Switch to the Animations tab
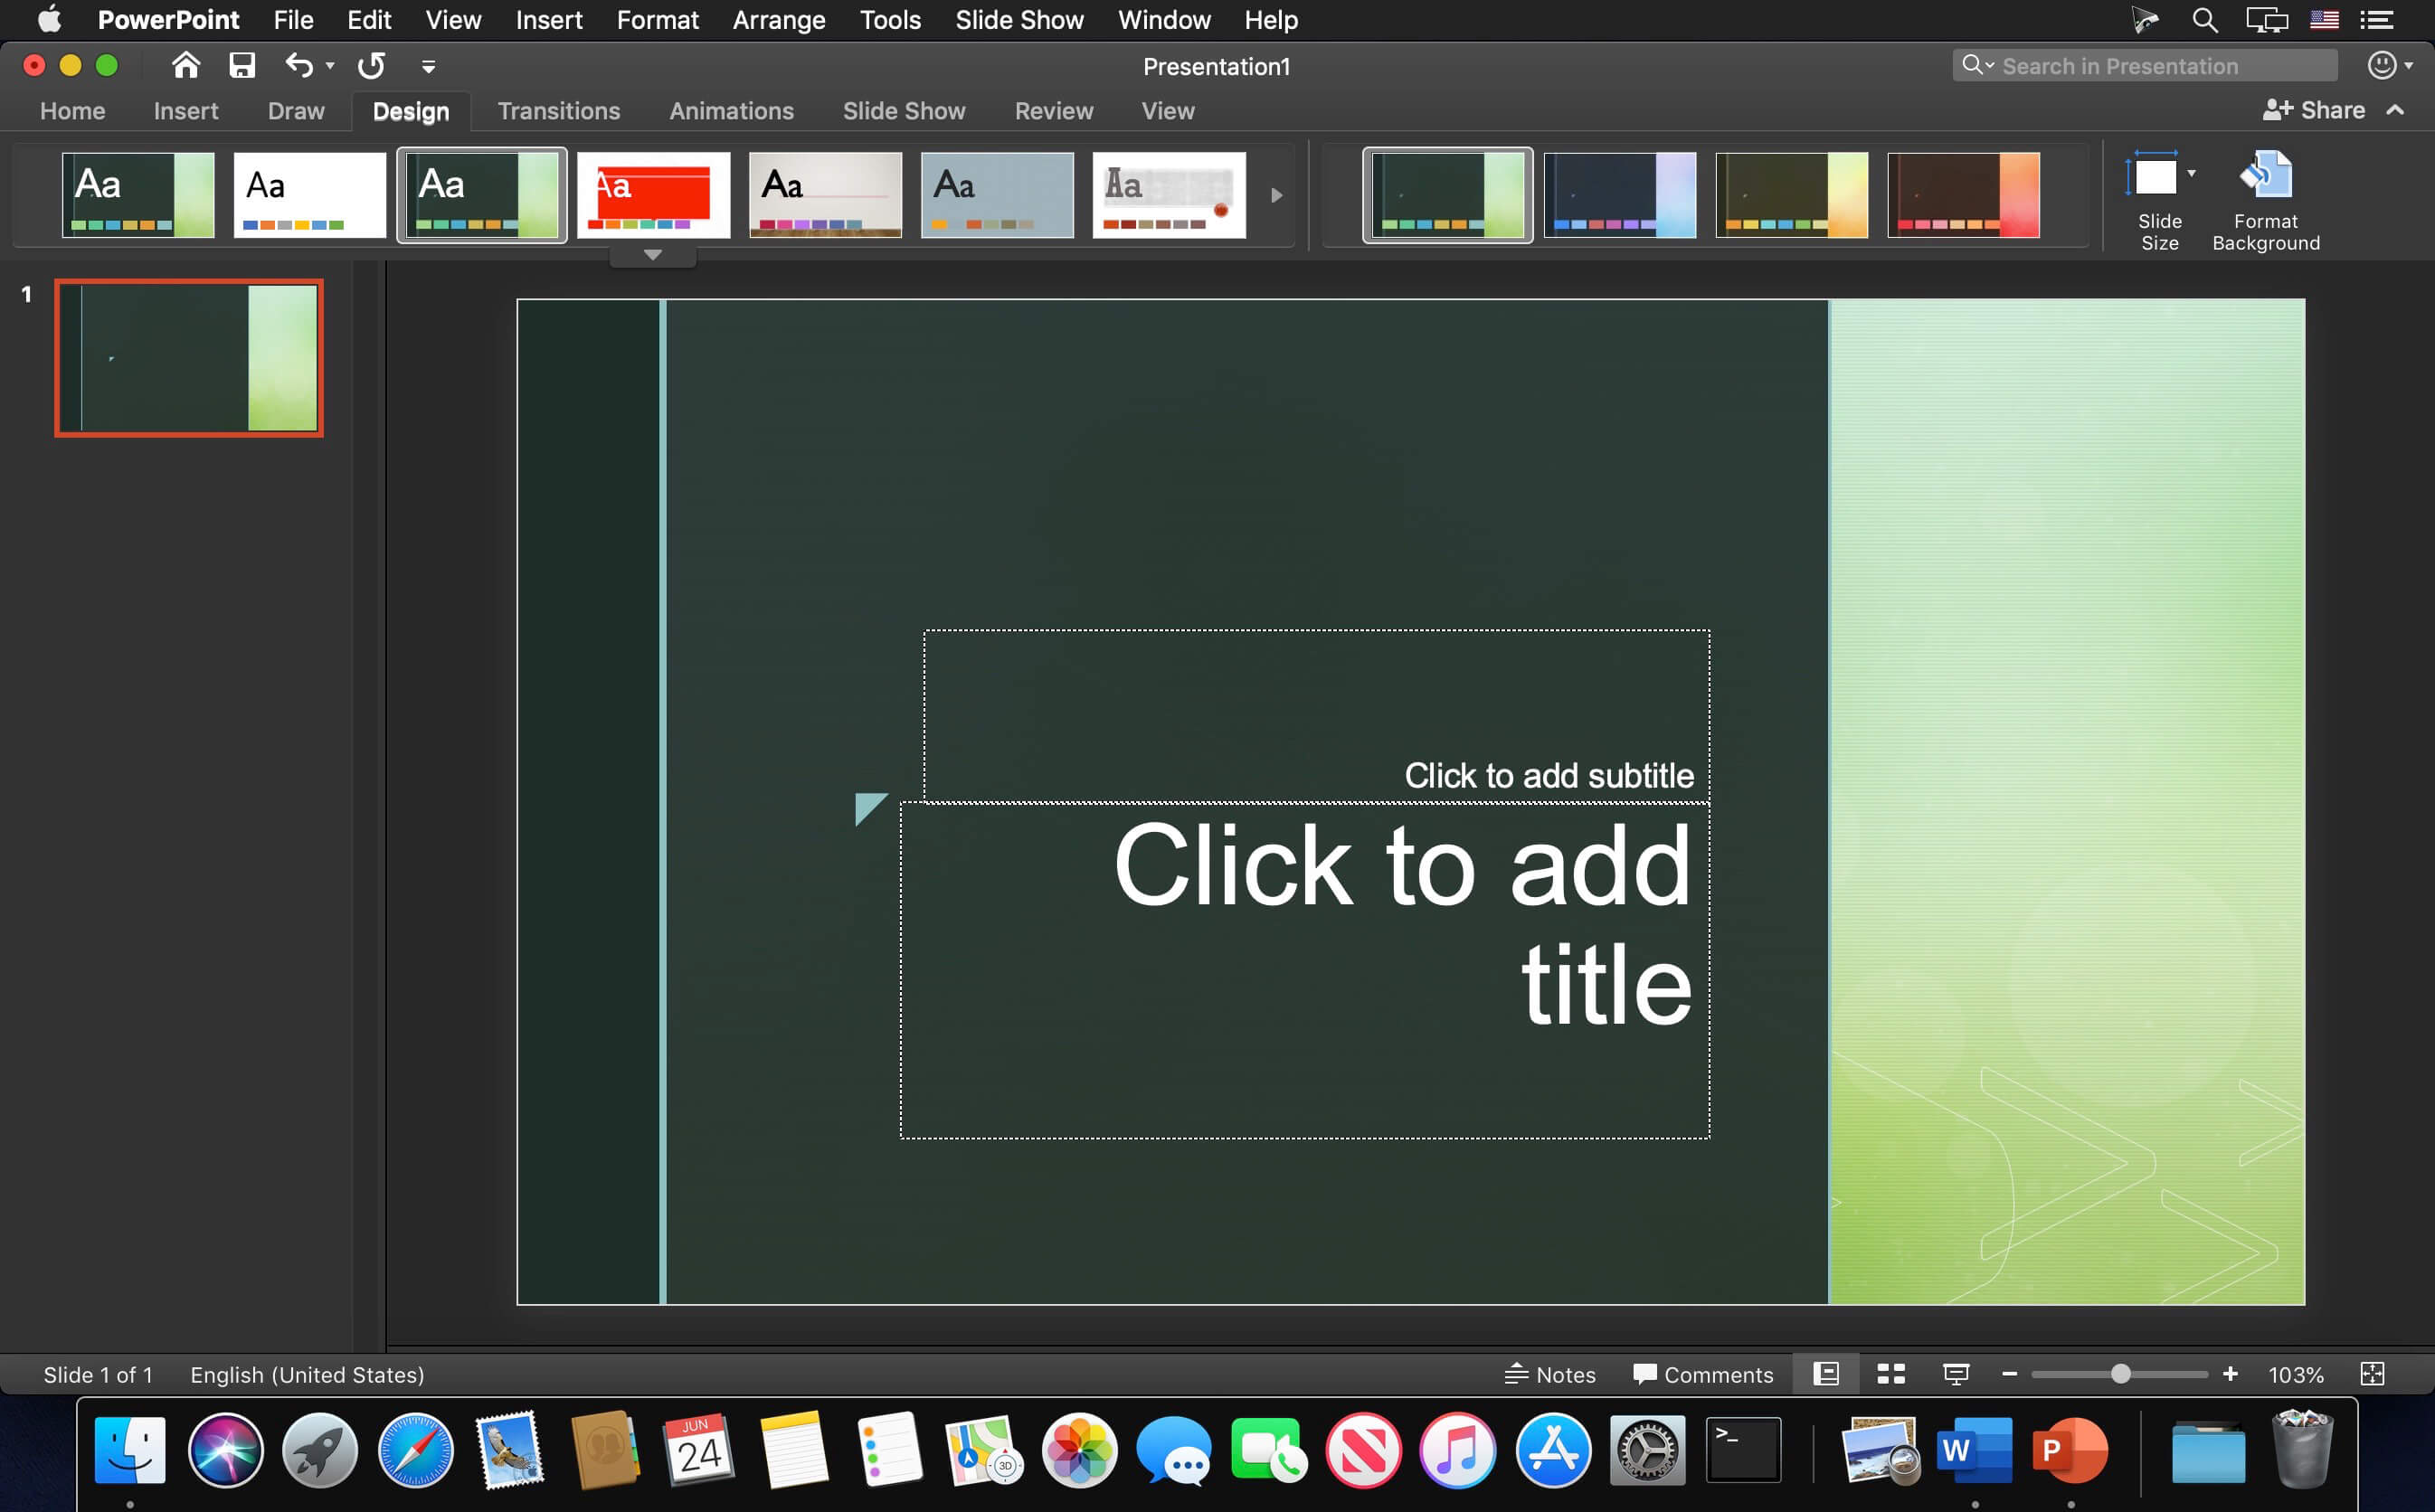Screen dimensions: 2435x1512 (730, 109)
